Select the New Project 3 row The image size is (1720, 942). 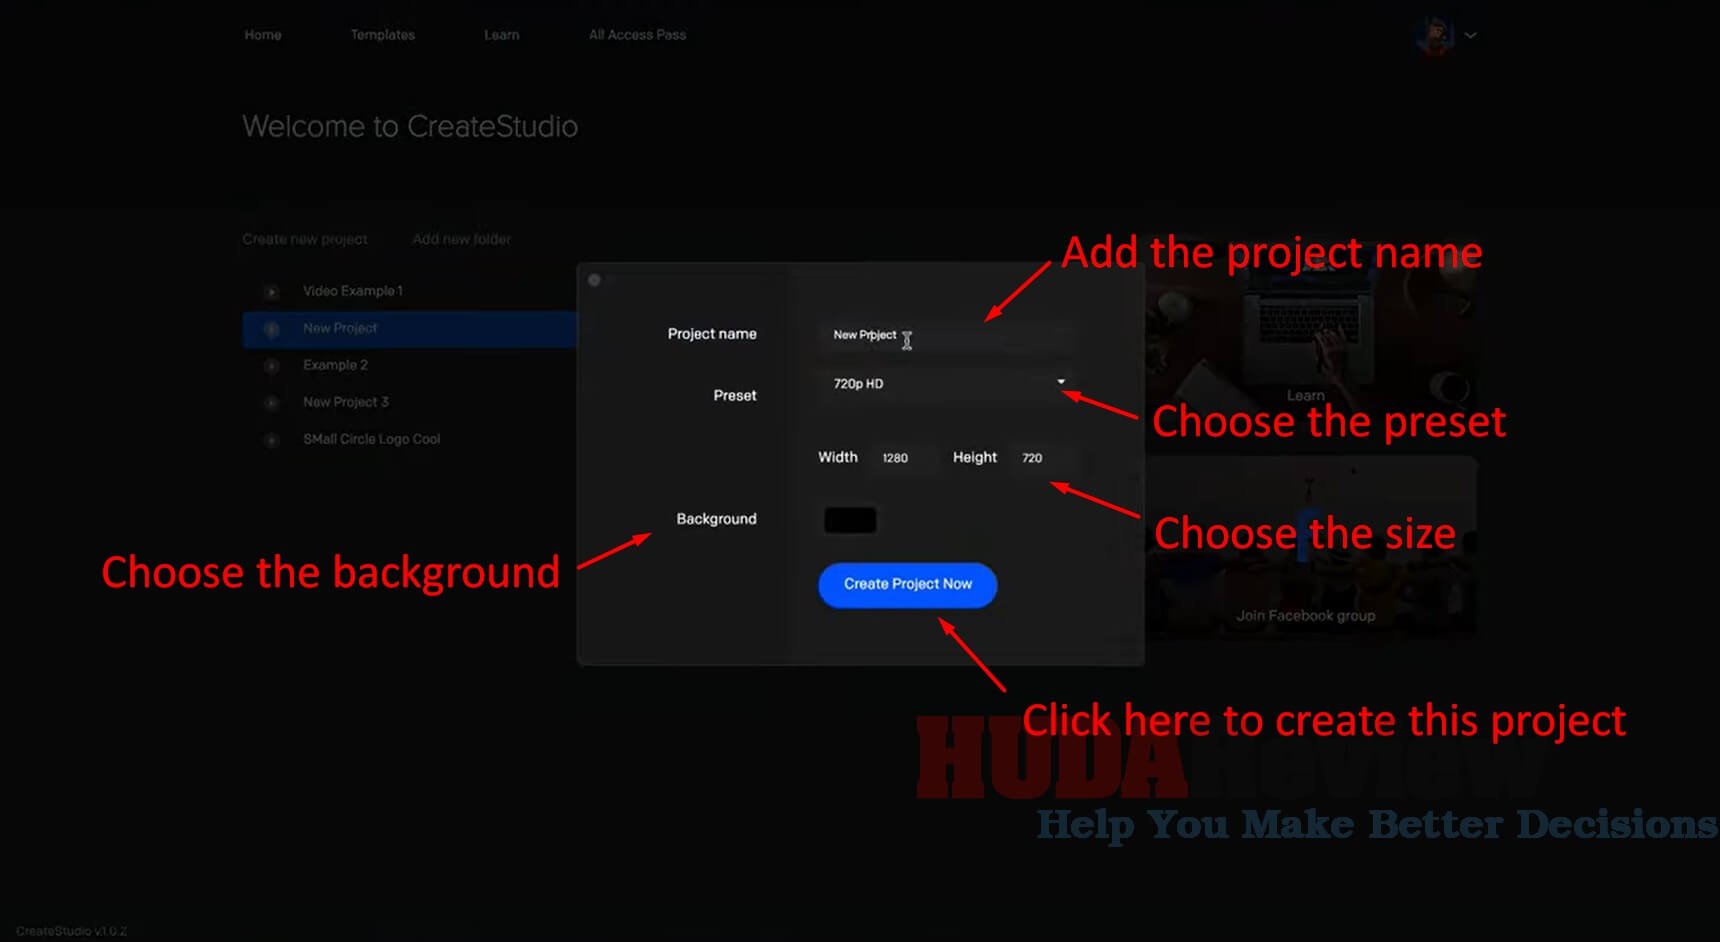click(410, 402)
